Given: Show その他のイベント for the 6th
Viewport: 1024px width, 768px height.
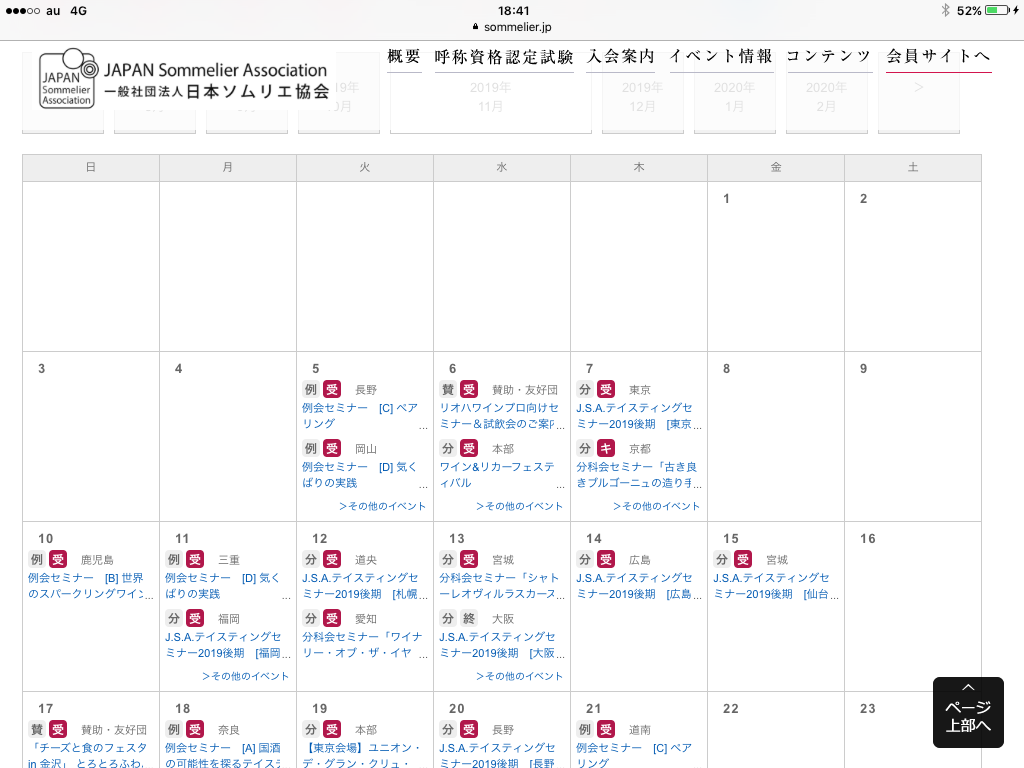Looking at the screenshot, I should (519, 506).
